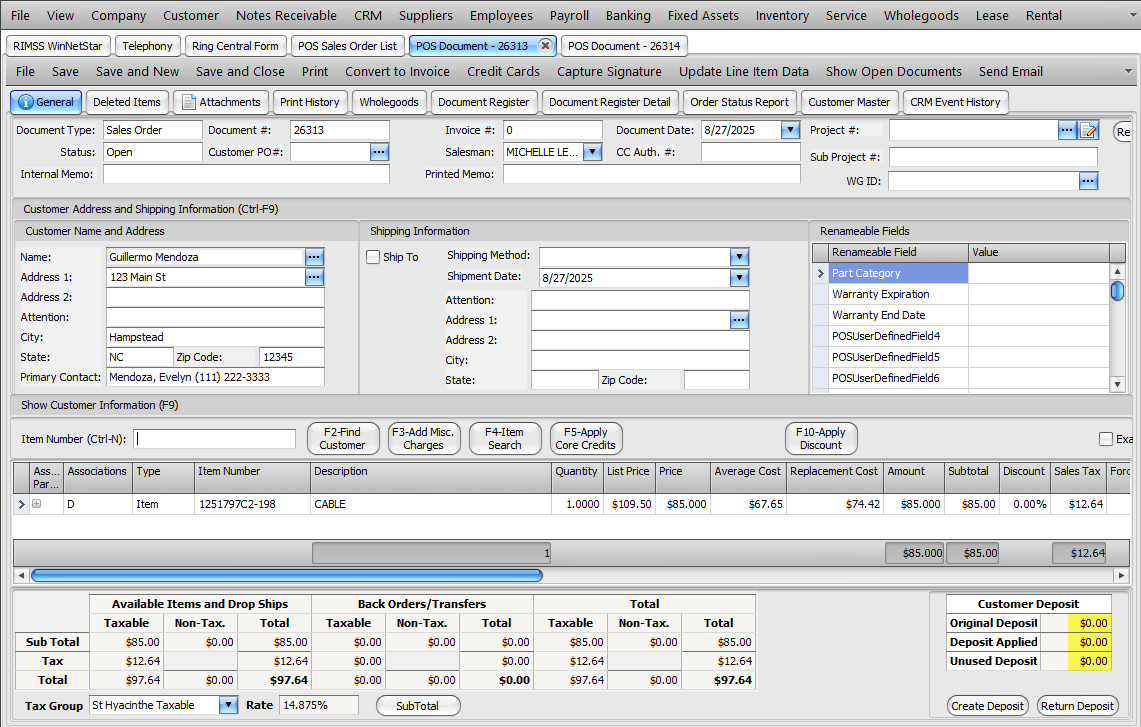1141x727 pixels.
Task: Open the Tax Group dropdown
Action: [x=228, y=705]
